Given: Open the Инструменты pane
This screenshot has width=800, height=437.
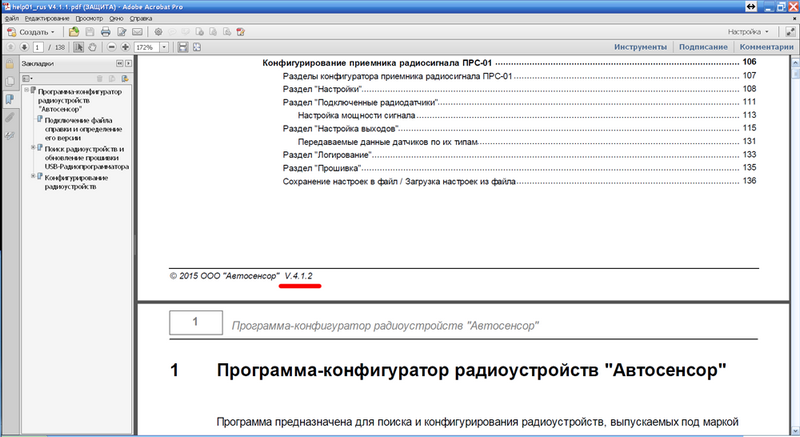Looking at the screenshot, I should tap(640, 47).
